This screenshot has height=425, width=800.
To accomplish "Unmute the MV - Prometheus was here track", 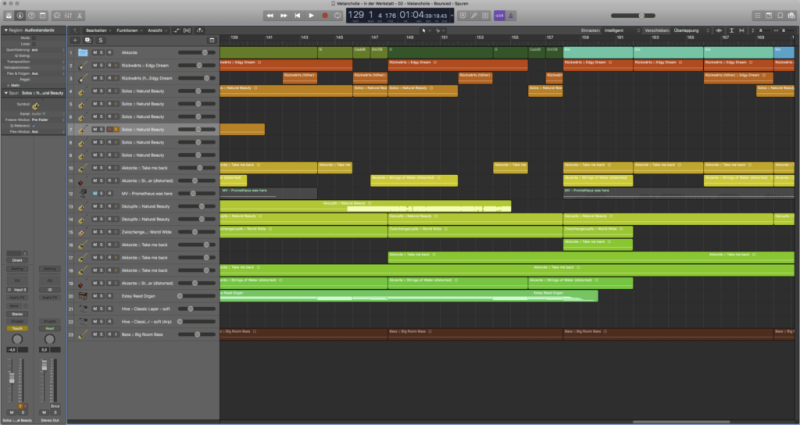I will [94, 193].
